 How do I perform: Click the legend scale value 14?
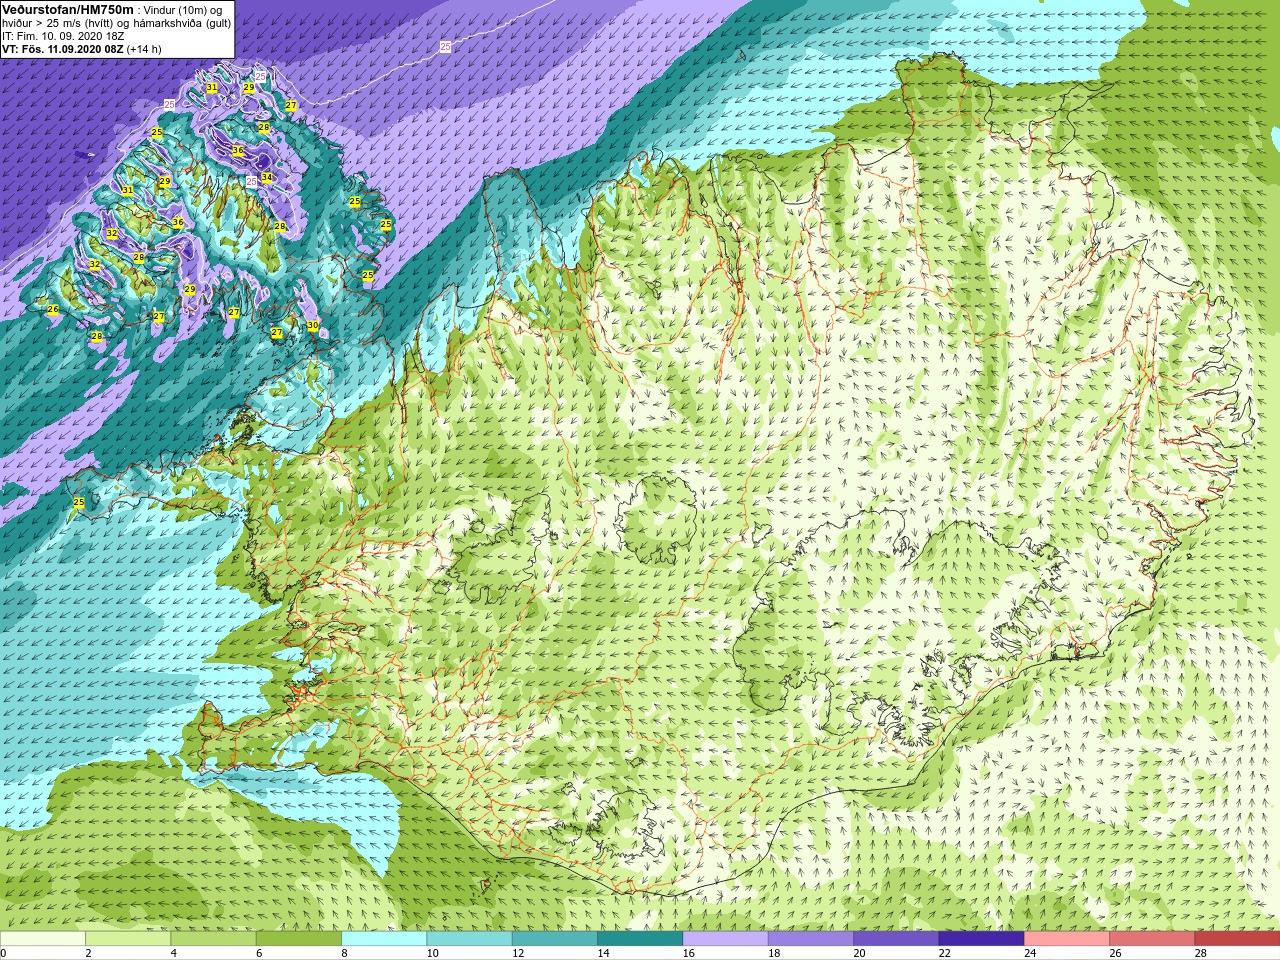(x=603, y=953)
